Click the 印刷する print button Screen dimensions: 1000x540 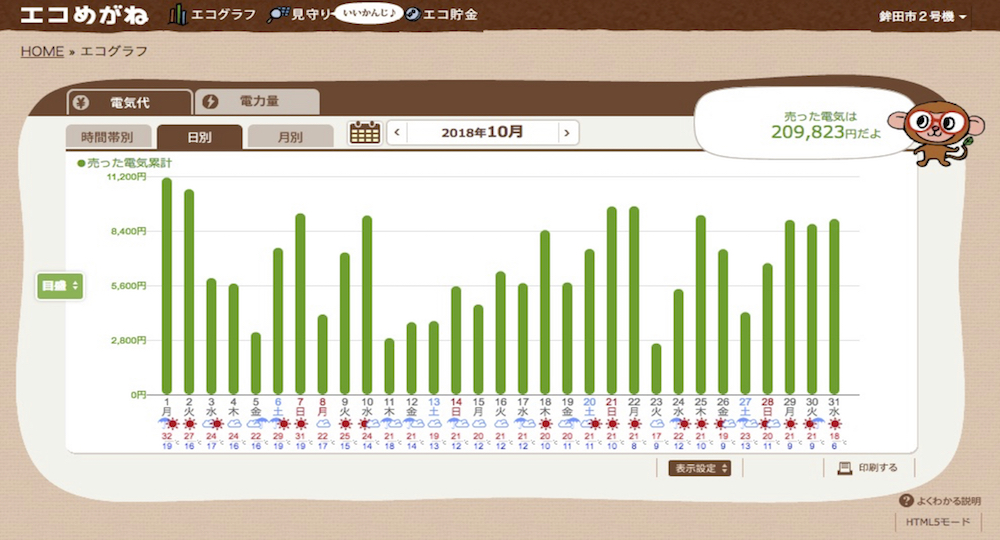click(x=868, y=468)
